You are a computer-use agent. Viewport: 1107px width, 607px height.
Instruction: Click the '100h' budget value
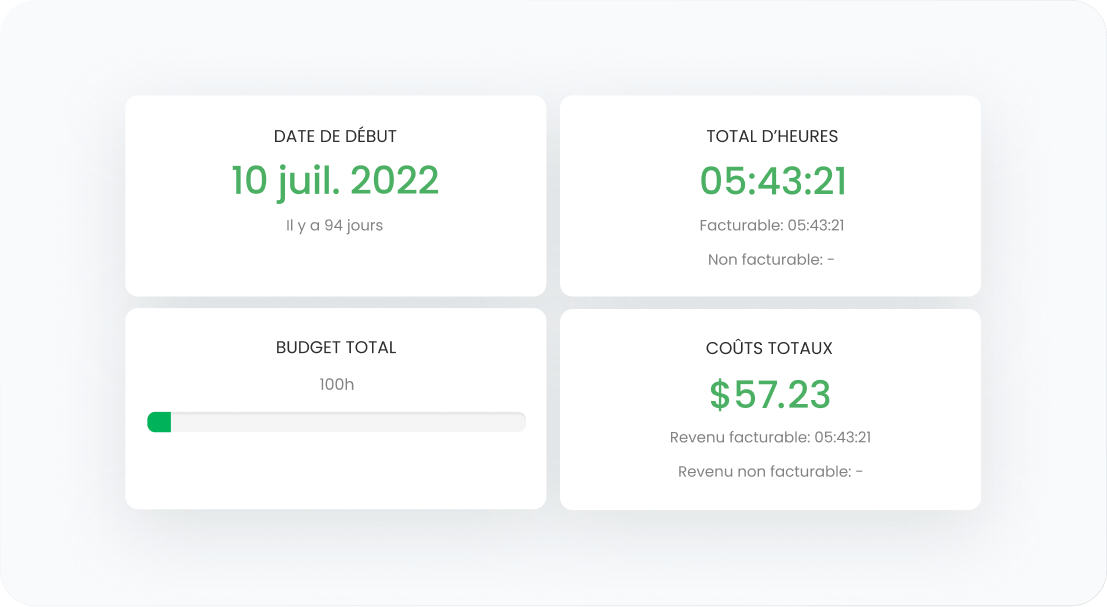(337, 385)
